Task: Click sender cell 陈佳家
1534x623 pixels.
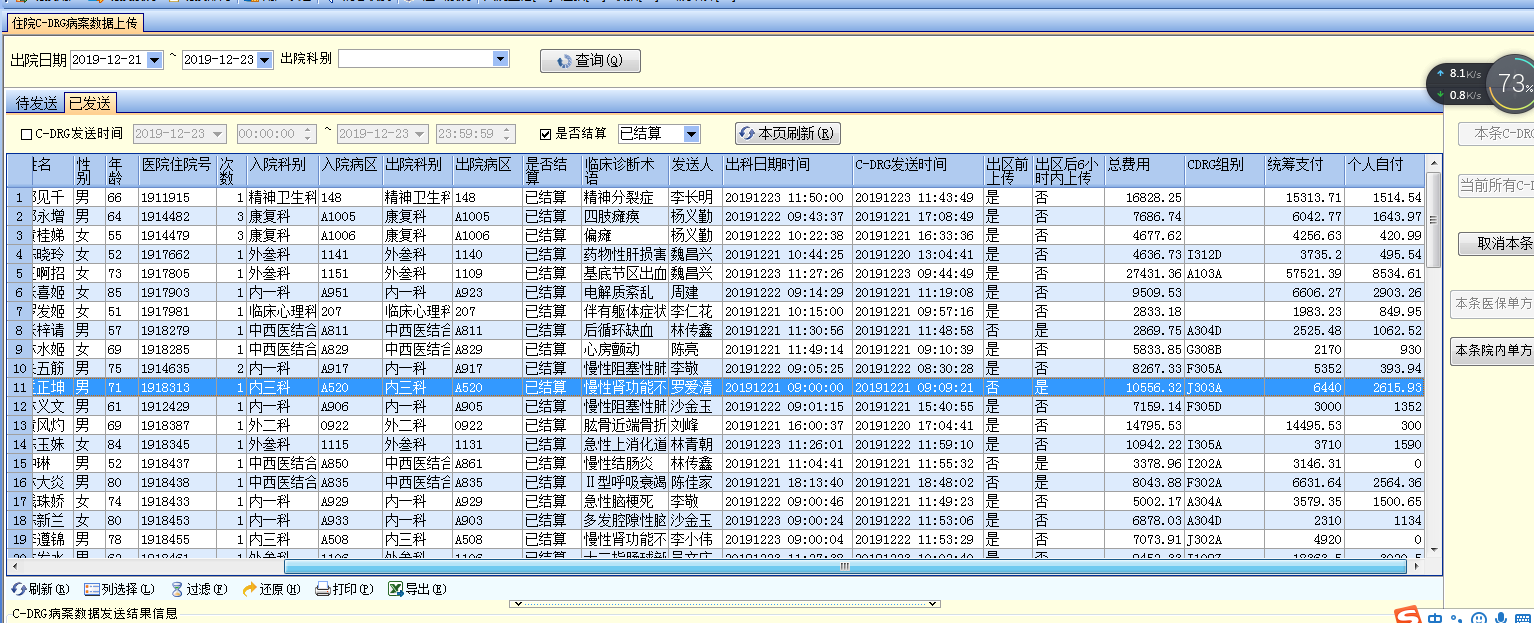Action: click(694, 483)
